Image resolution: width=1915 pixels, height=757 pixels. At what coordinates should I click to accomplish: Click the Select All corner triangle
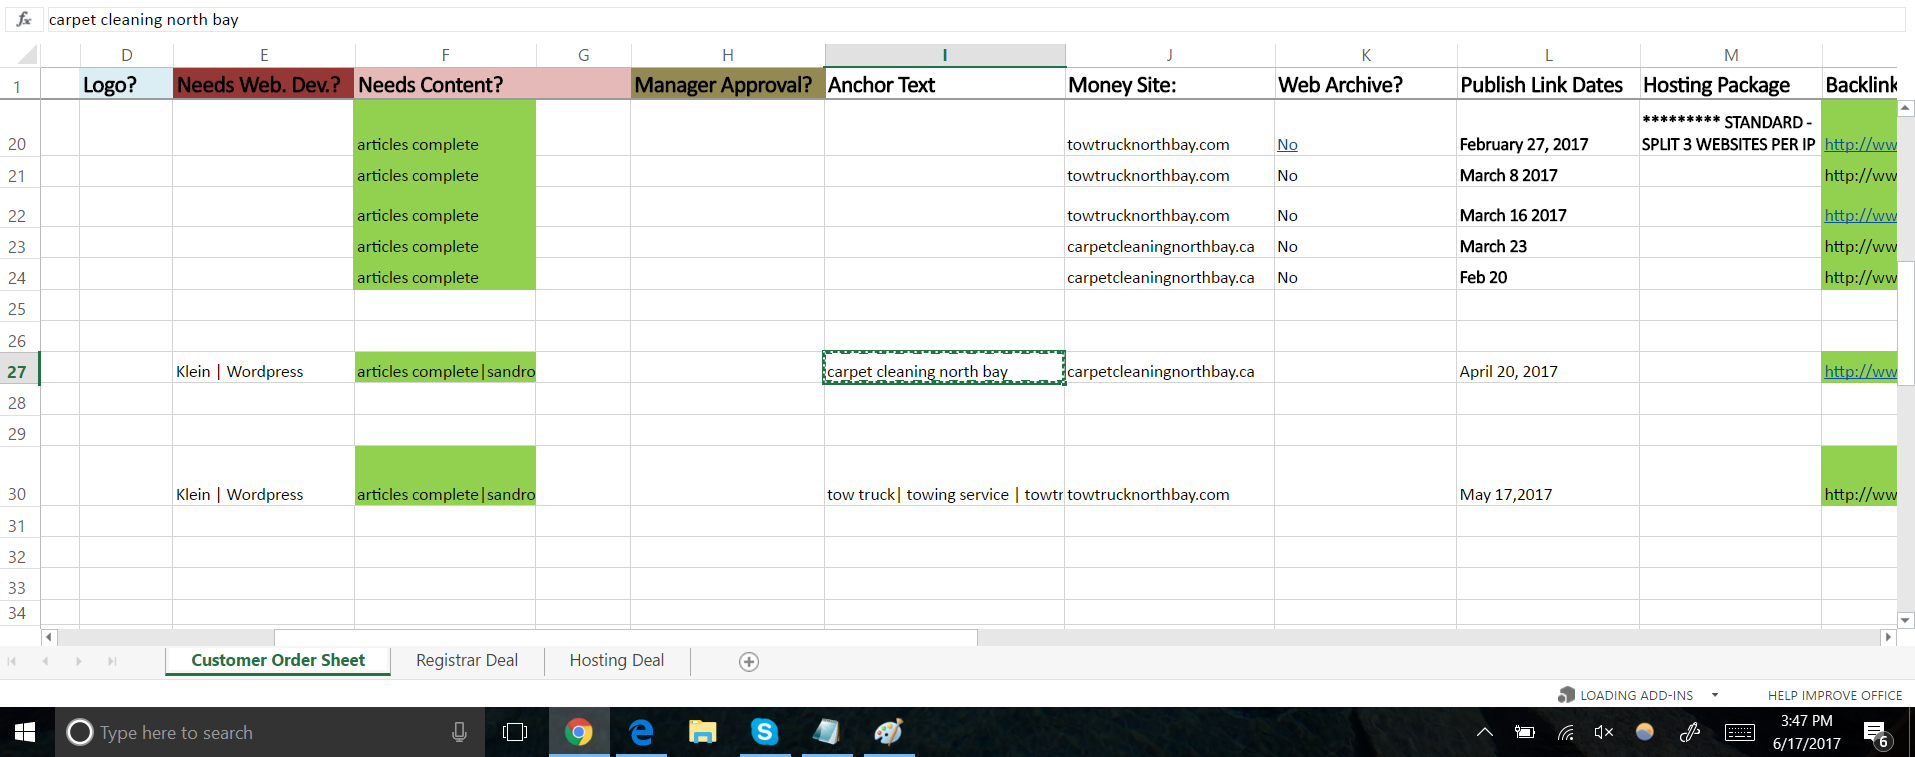click(28, 55)
